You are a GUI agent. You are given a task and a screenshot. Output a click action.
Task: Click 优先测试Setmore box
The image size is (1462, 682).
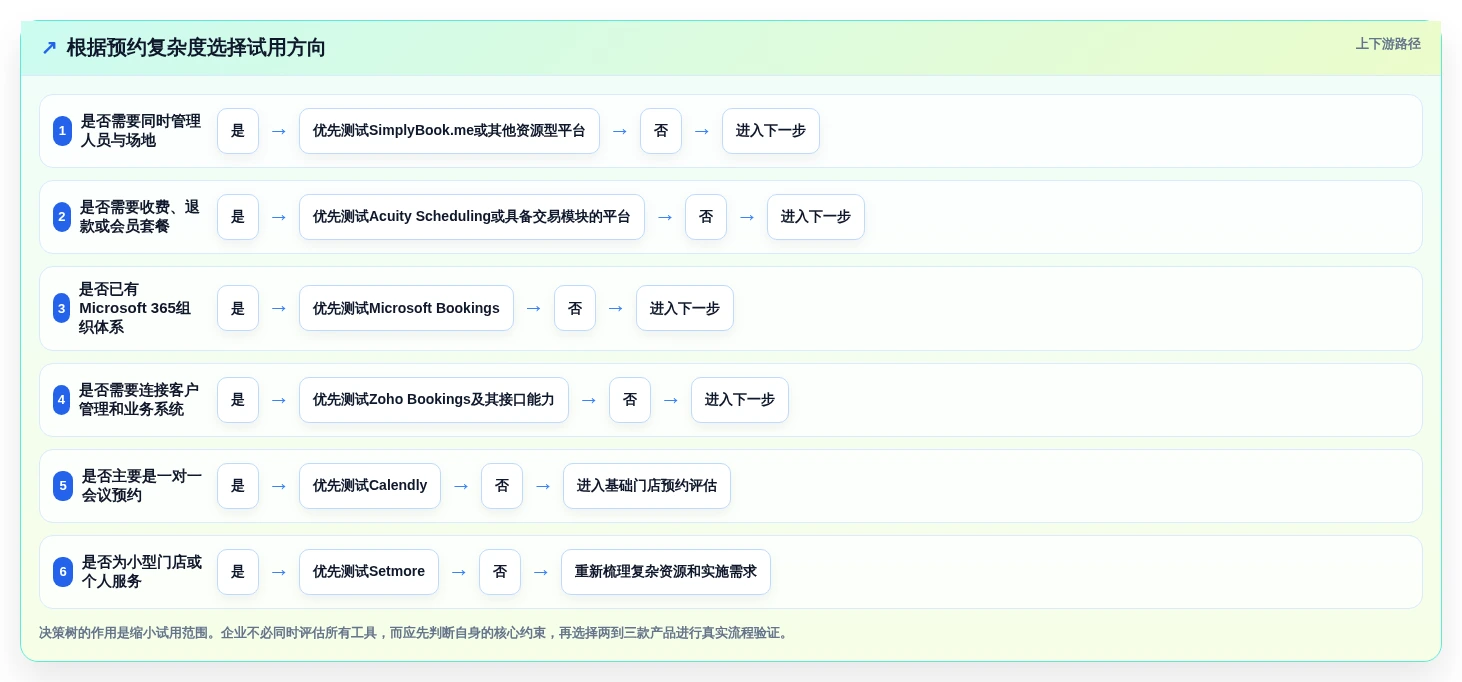click(x=369, y=572)
